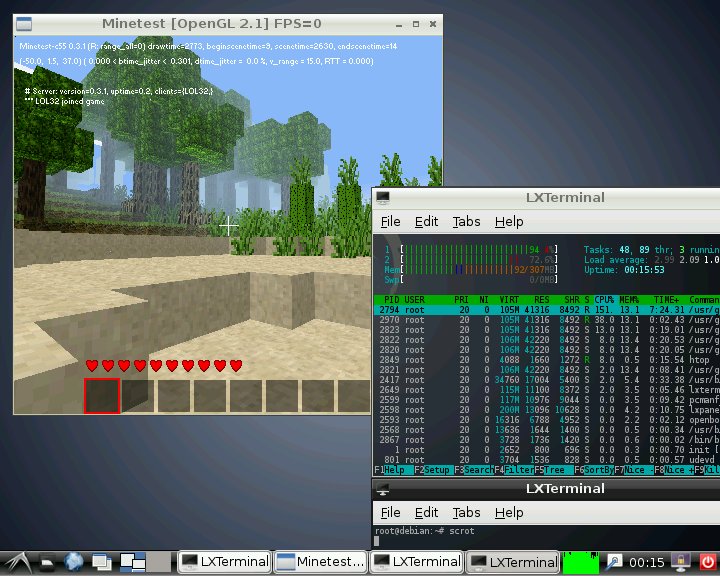
Task: Open File menu in htop LXTerminal
Action: (x=391, y=222)
